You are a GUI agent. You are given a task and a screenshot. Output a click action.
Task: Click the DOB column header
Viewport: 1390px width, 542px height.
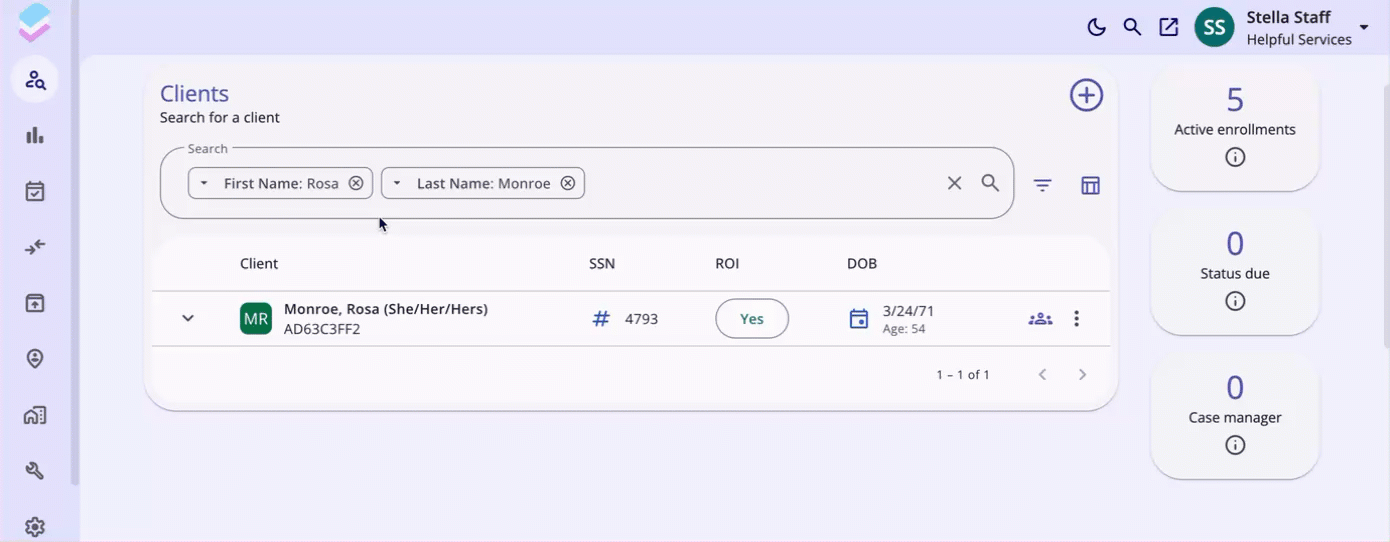[x=862, y=264]
